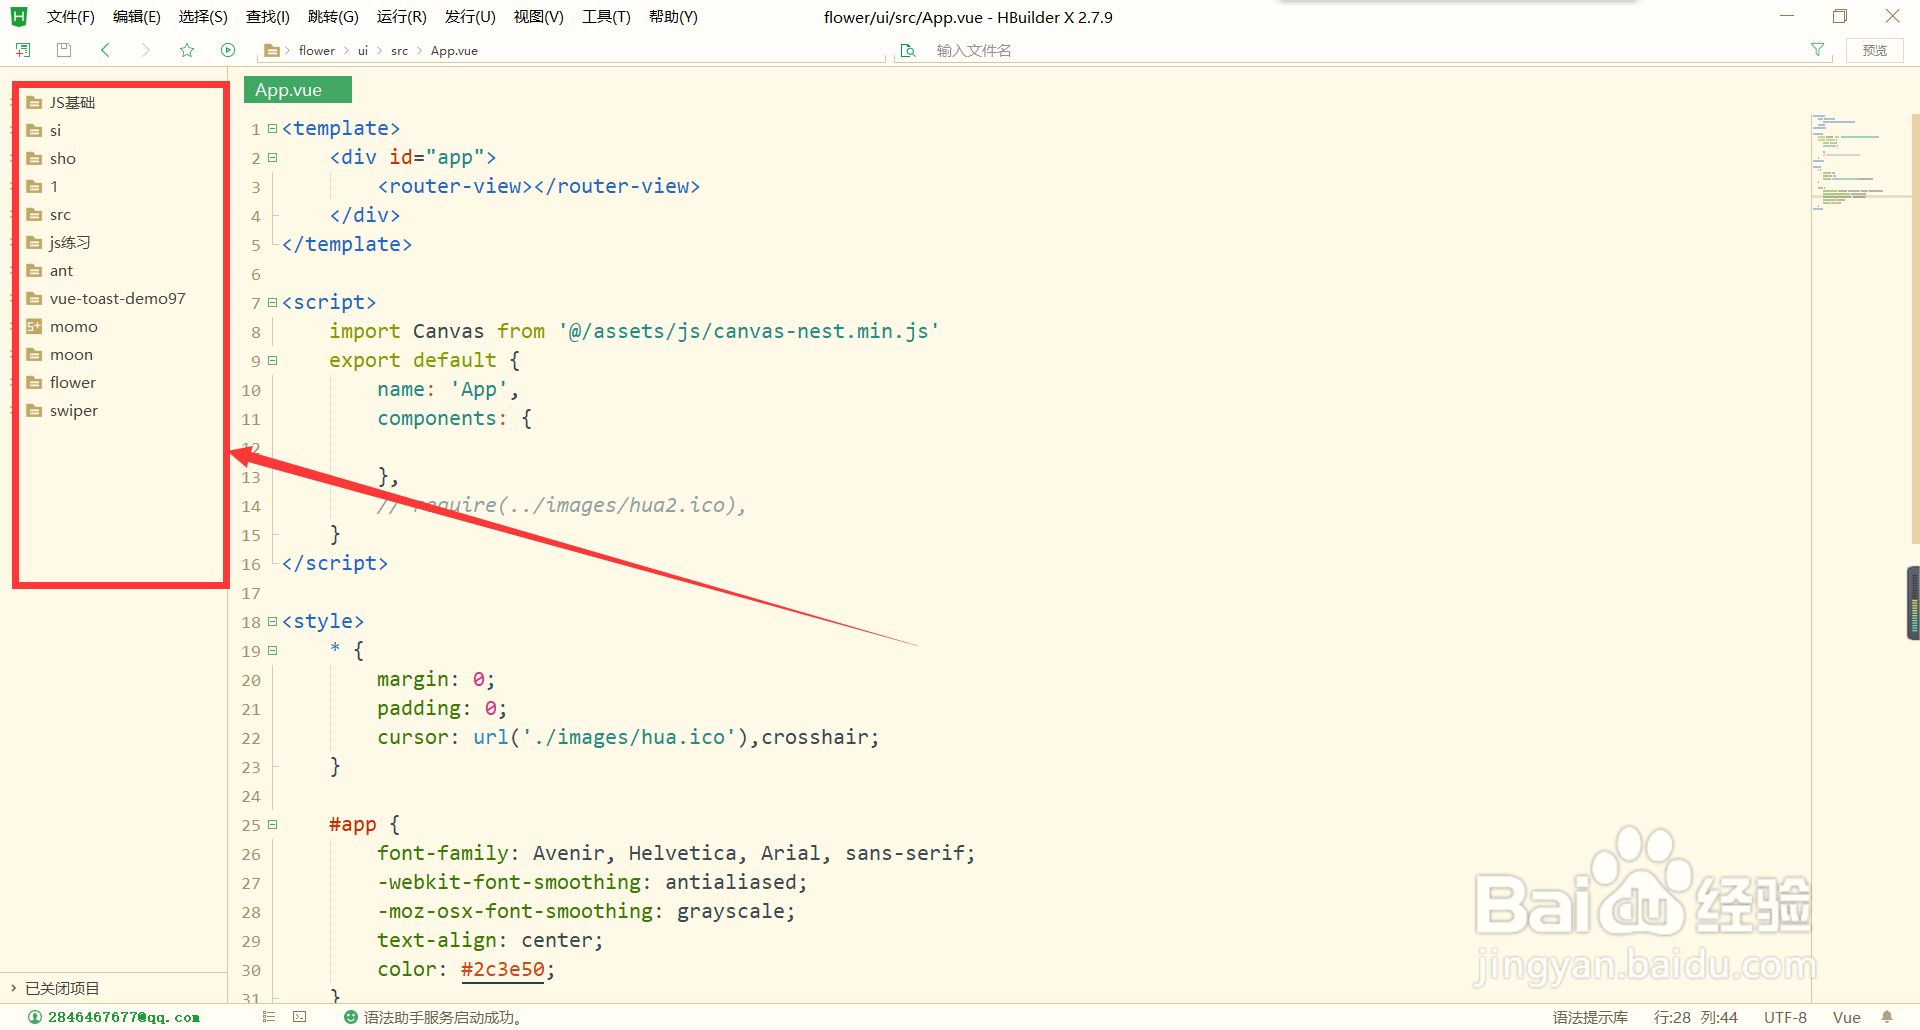Click the 语法提示库 status bar entry
Viewport: 1920px width, 1030px height.
pos(1590,1017)
